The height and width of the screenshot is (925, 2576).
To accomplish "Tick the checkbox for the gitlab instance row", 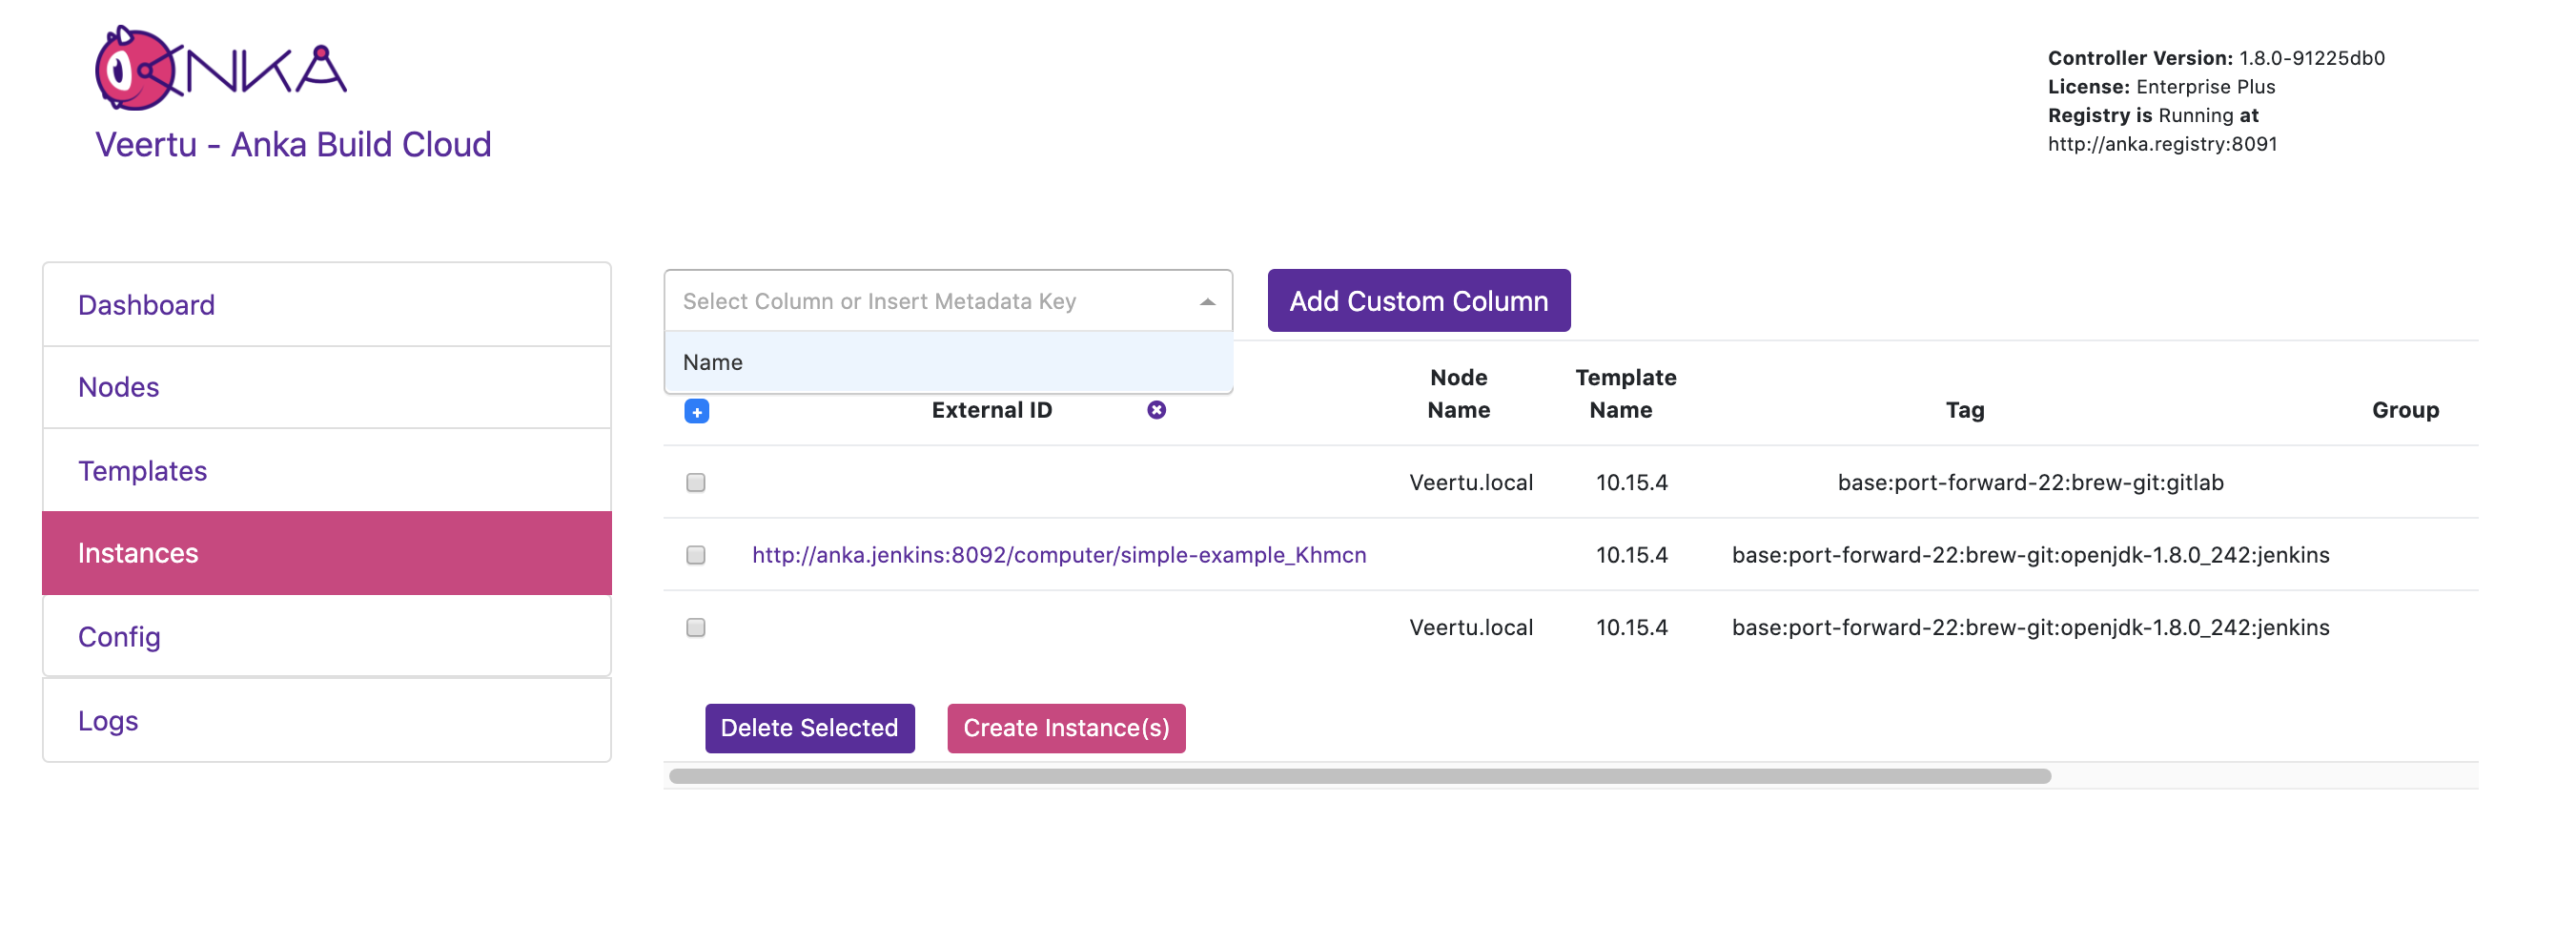I will pyautogui.click(x=696, y=483).
